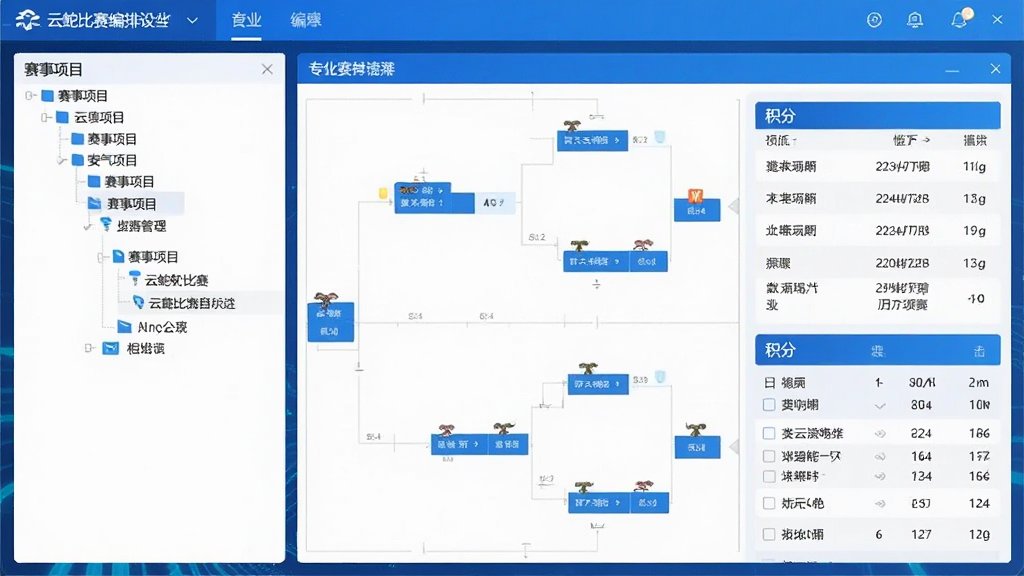Click the open-folder icon of highlighted 赛事项目
The height and width of the screenshot is (576, 1024).
click(x=94, y=204)
